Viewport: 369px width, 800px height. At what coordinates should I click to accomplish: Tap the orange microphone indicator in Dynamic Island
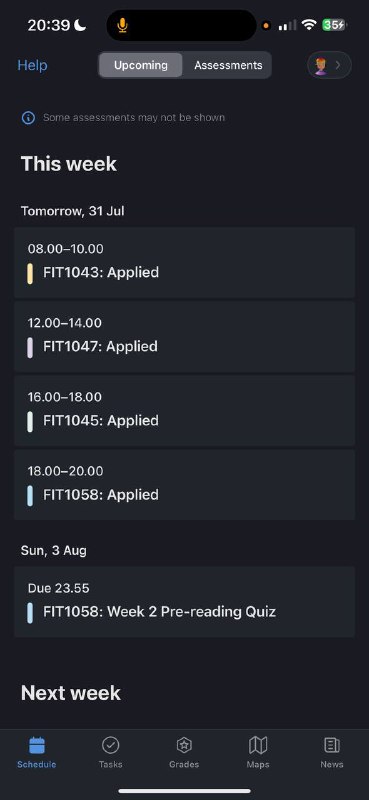tap(122, 25)
